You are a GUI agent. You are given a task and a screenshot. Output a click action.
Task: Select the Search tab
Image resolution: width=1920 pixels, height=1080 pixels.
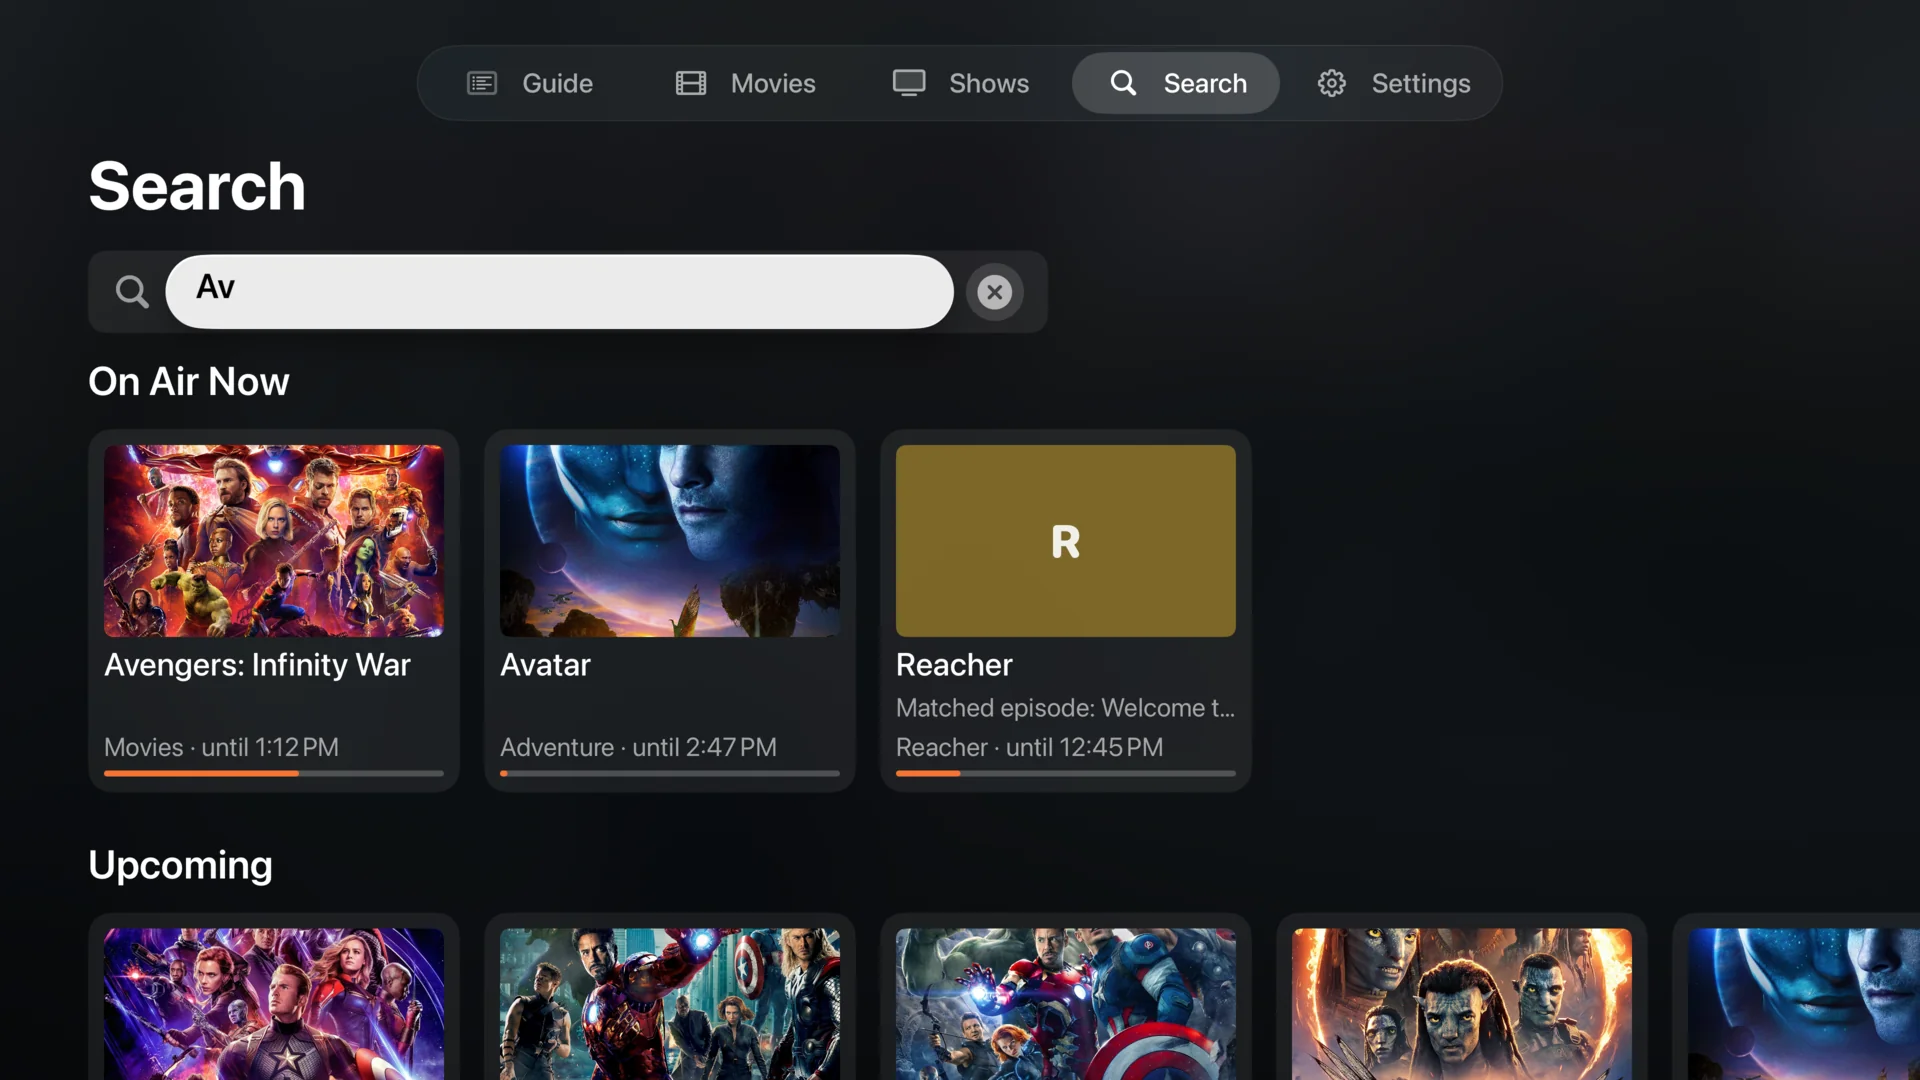(1176, 83)
